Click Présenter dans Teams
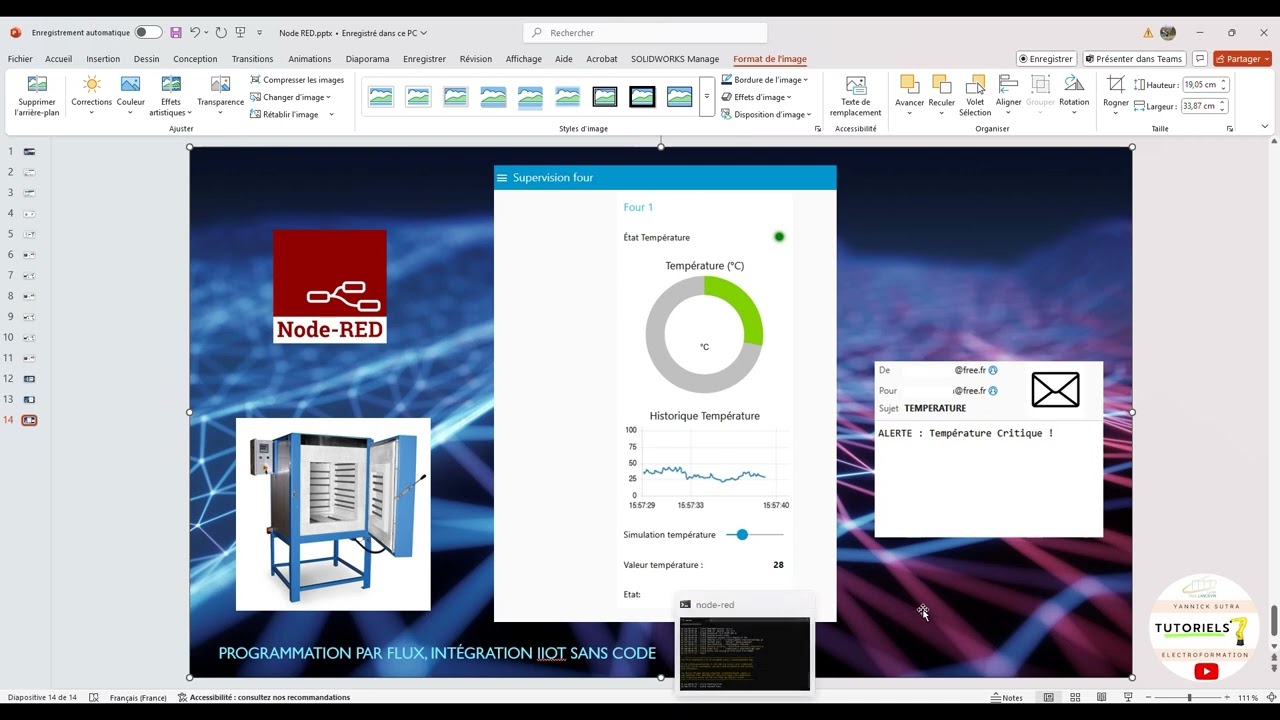 1134,59
